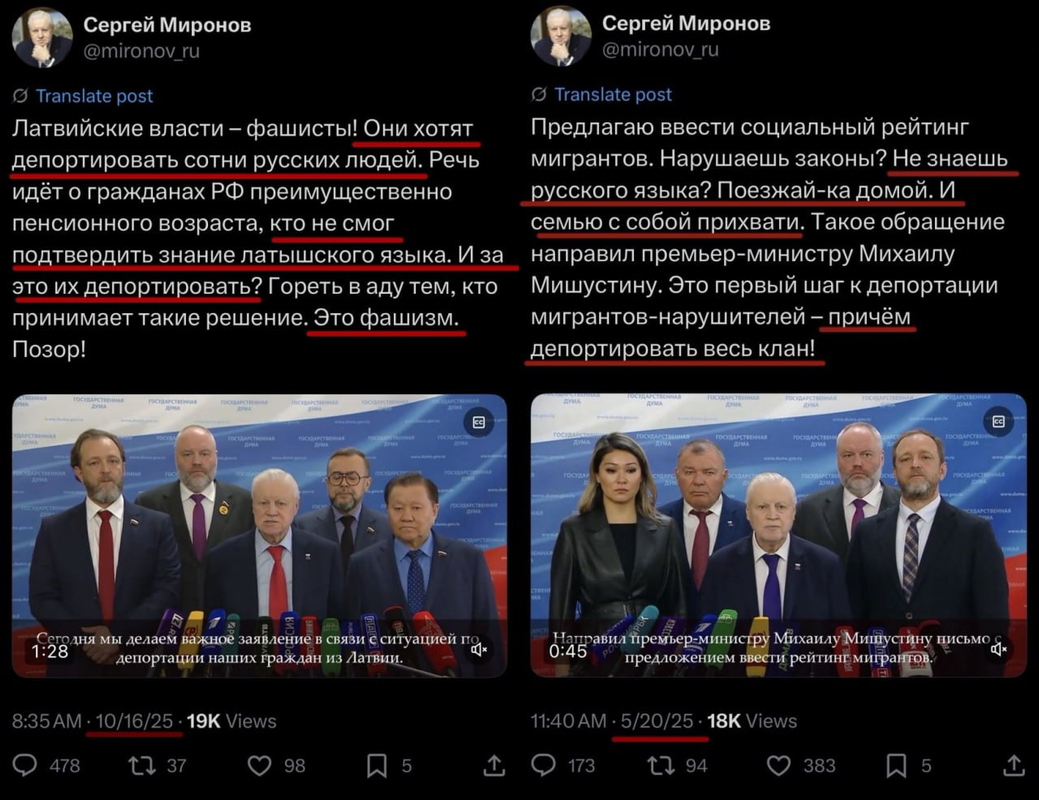Open @mironov_ru handle on left post
This screenshot has height=800, width=1039.
click(x=141, y=51)
